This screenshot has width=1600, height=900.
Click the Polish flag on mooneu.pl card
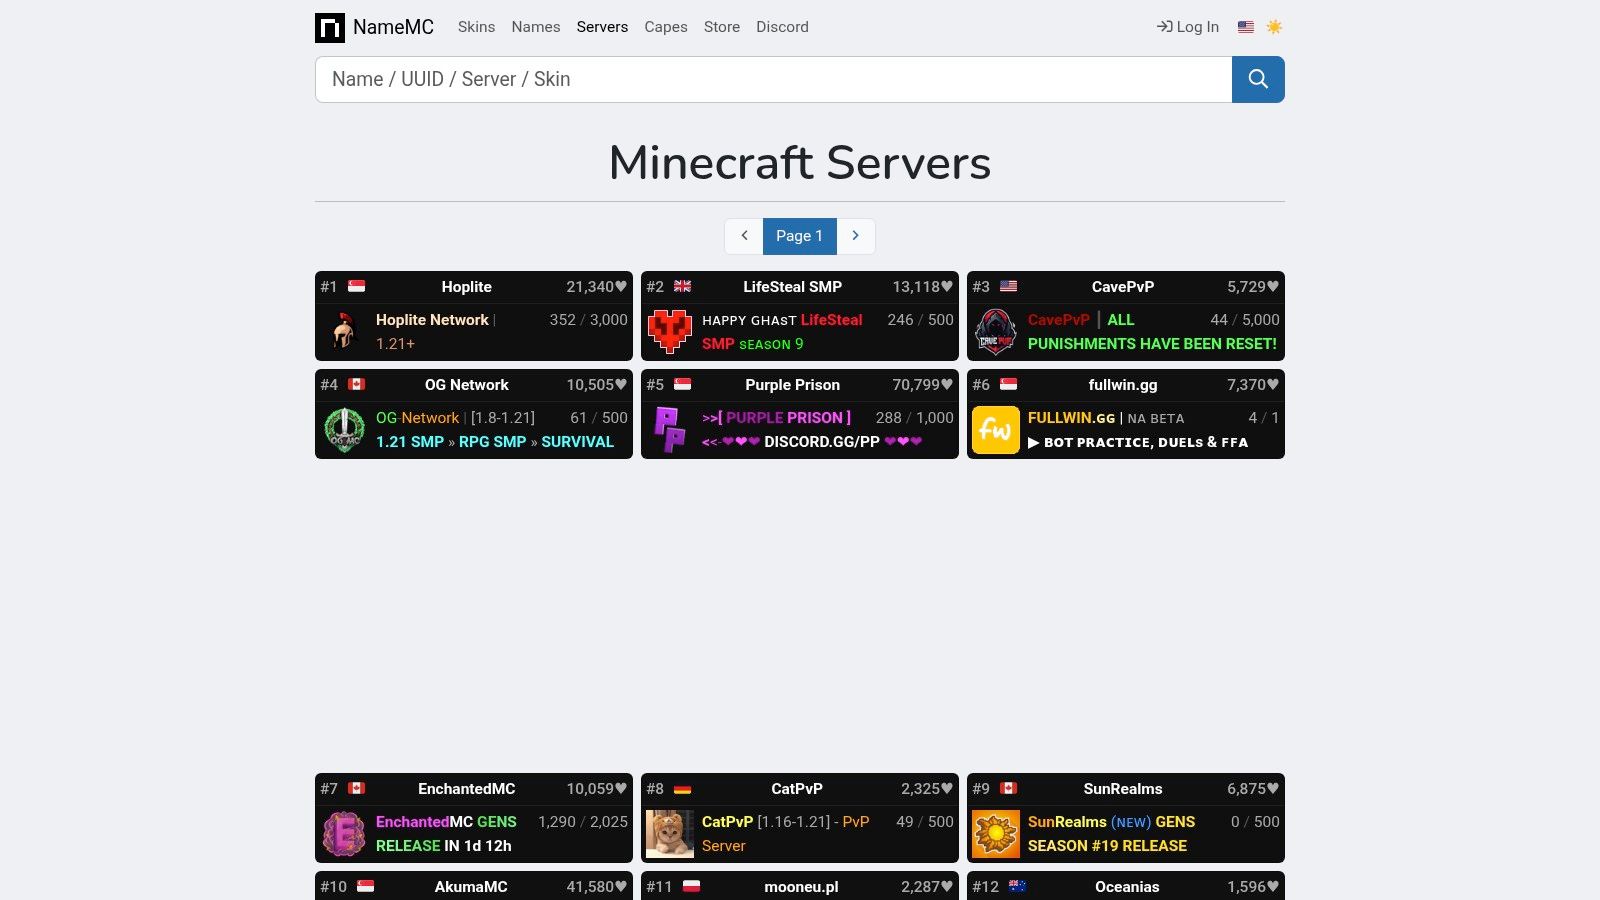pyautogui.click(x=691, y=886)
